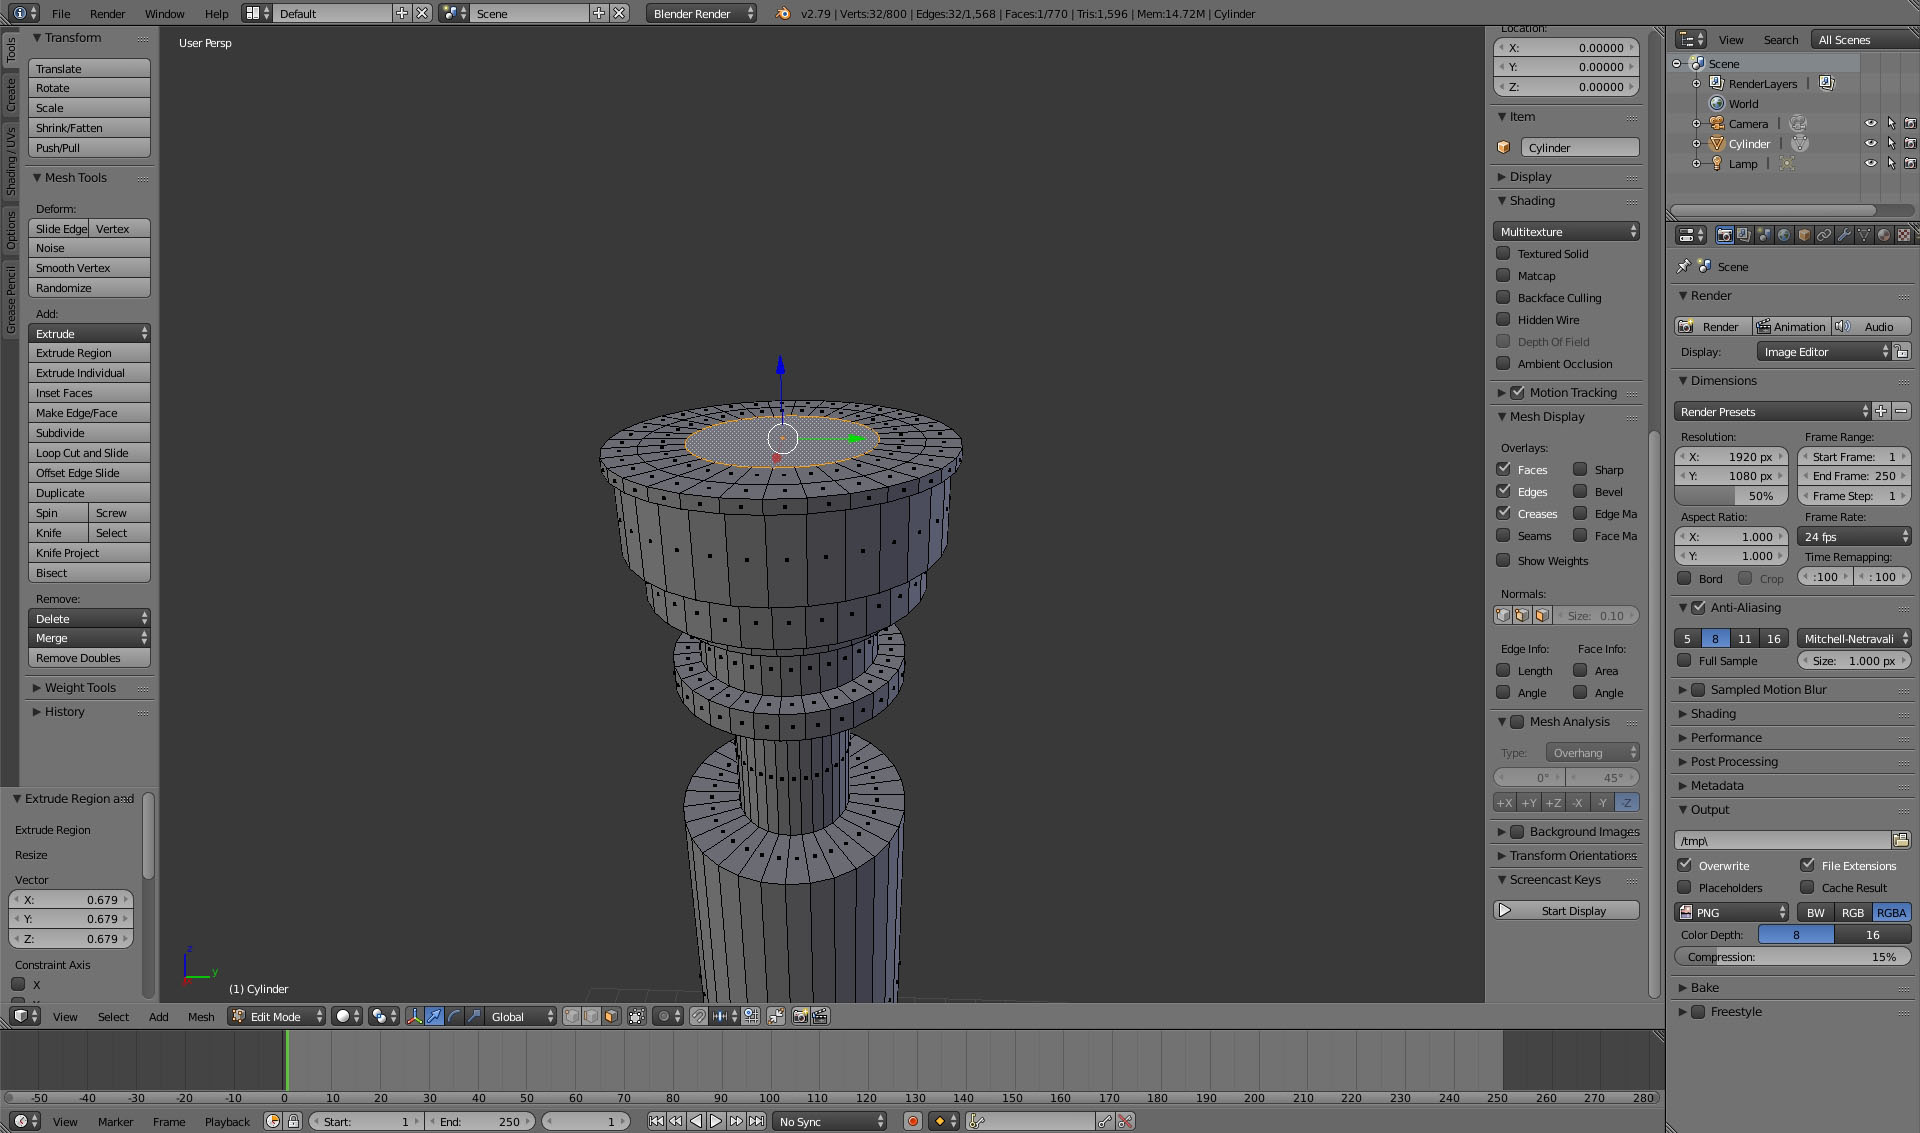Enable the Backface Culling checkbox

[x=1503, y=297]
